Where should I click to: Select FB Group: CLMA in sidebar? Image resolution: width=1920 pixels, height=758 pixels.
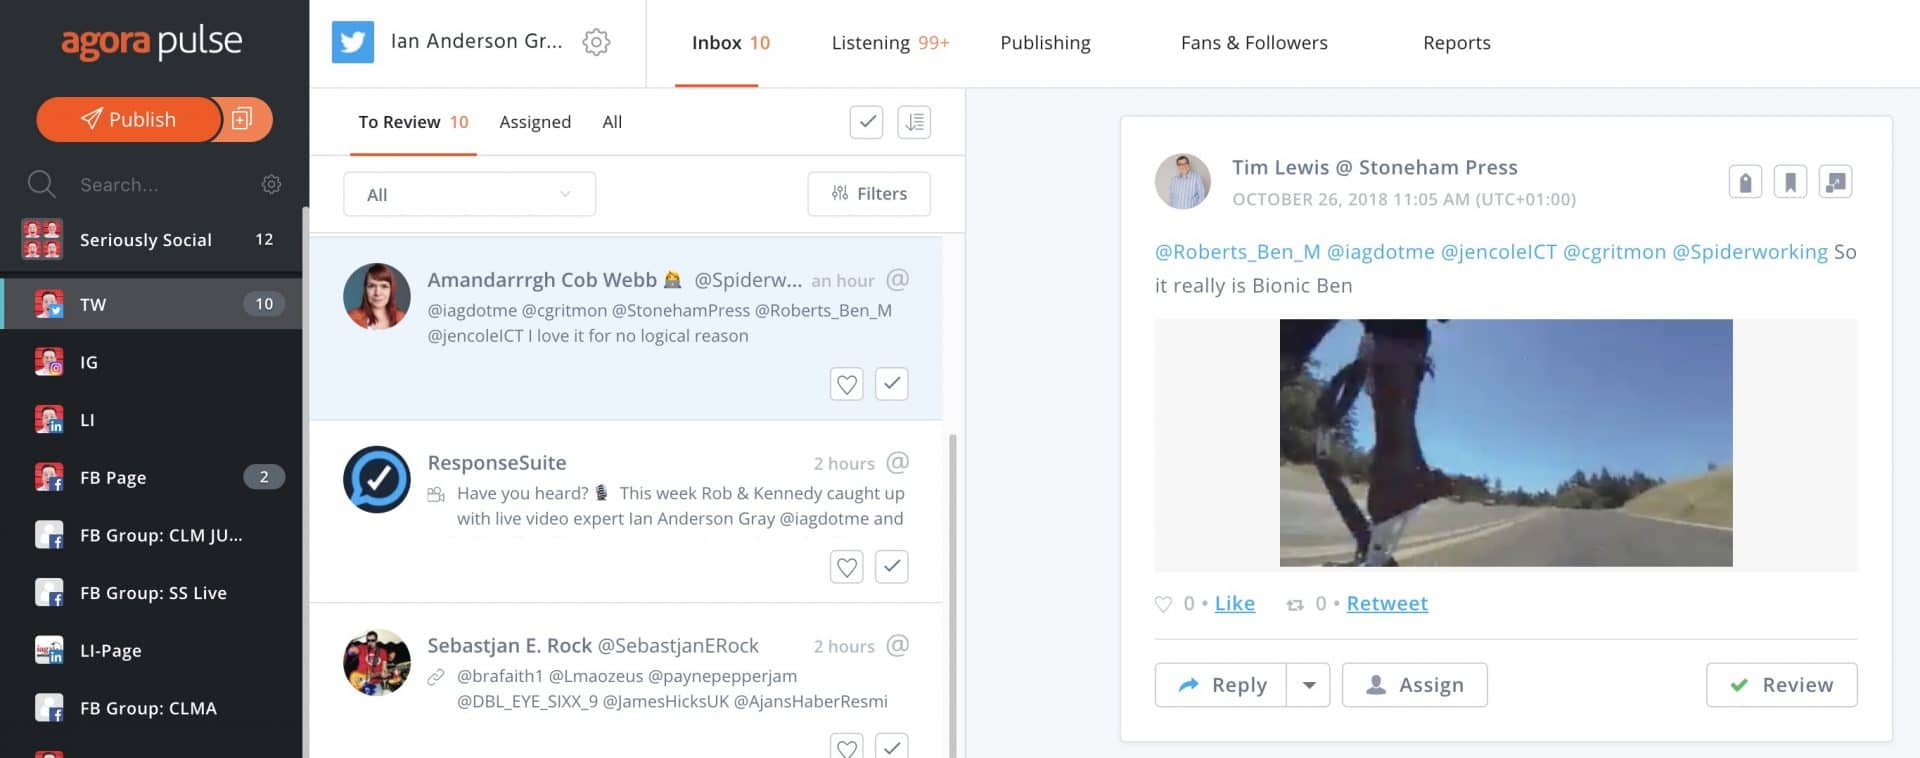click(x=152, y=708)
